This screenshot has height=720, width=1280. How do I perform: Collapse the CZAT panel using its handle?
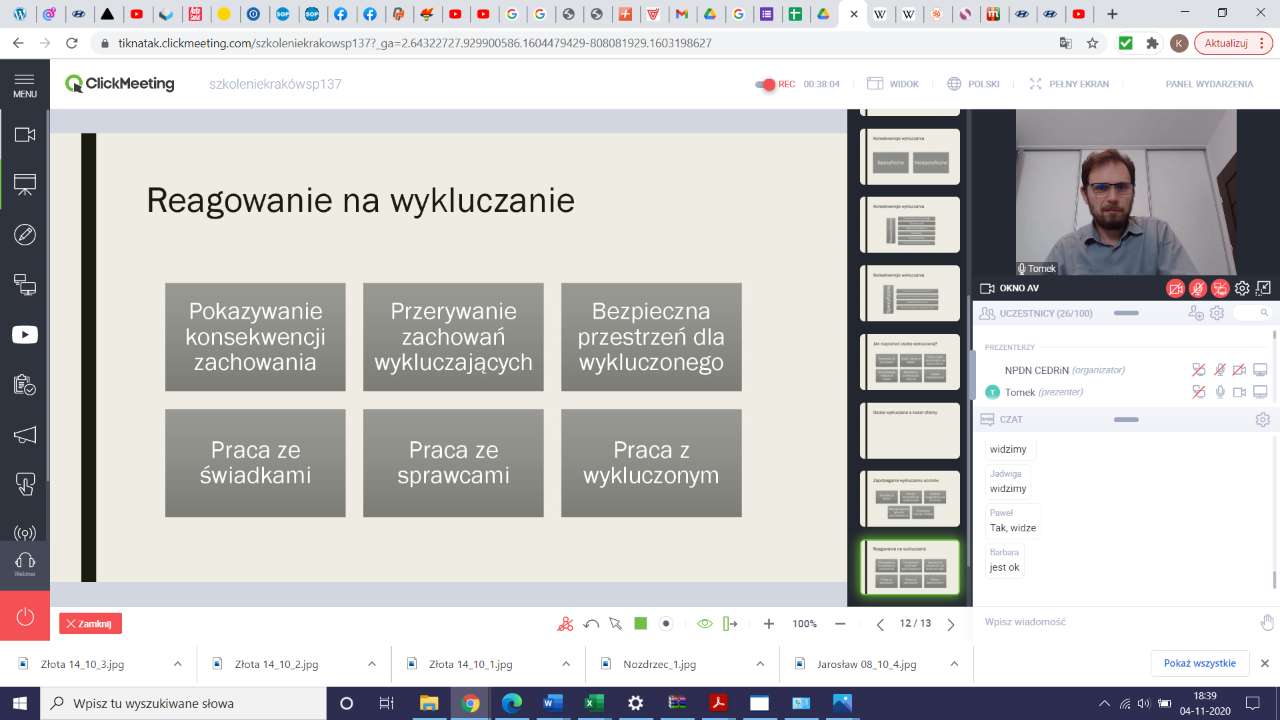[x=1126, y=419]
